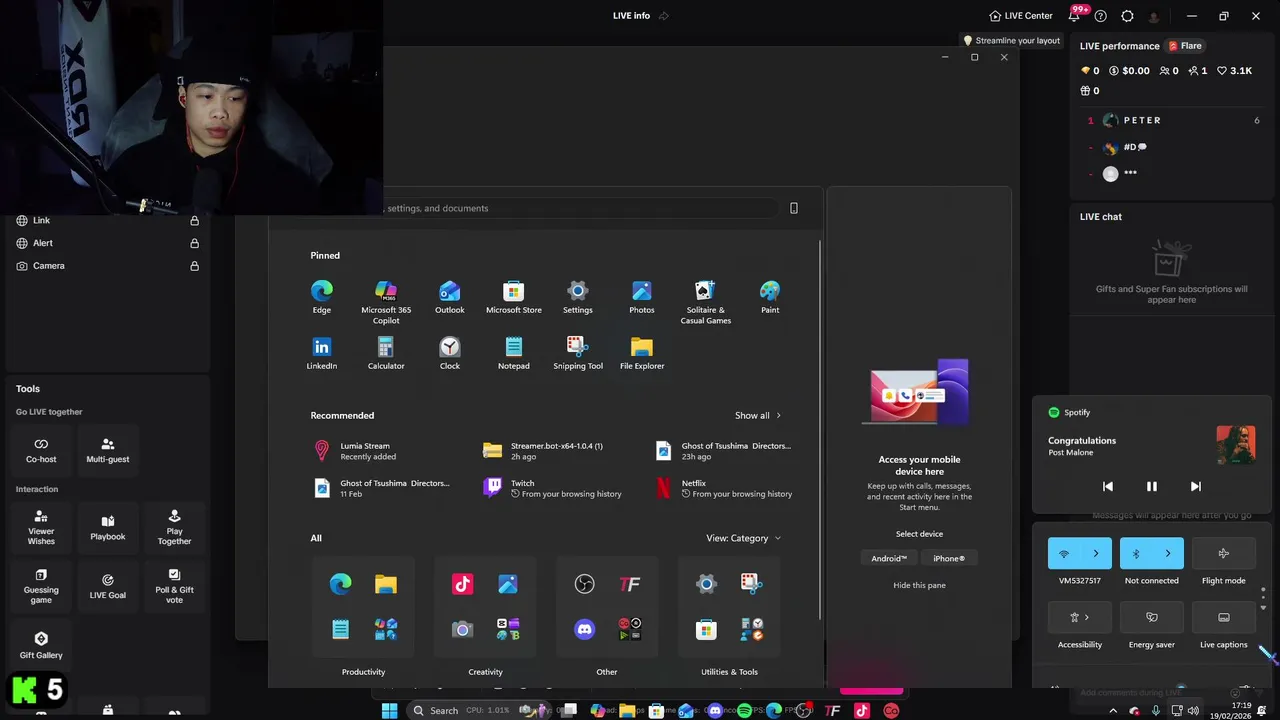Open the Playbook tool
This screenshot has width=1280, height=720.
tap(108, 527)
